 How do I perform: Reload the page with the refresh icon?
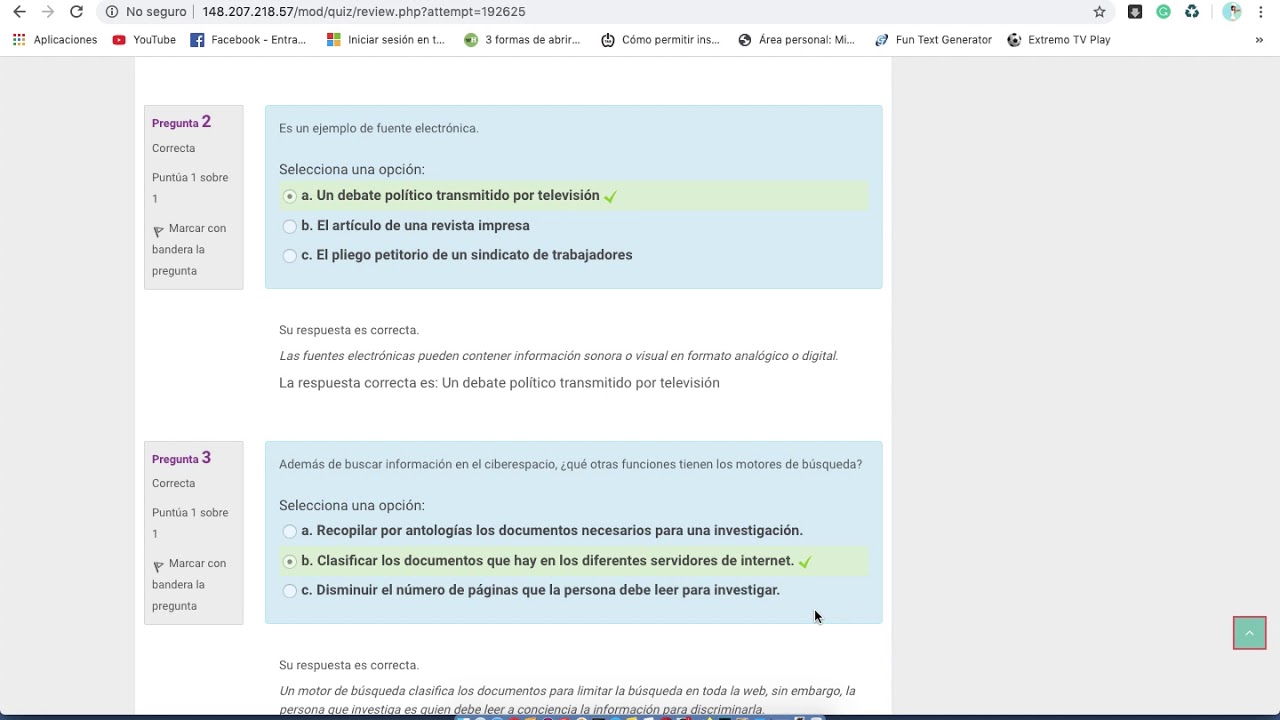coord(76,12)
